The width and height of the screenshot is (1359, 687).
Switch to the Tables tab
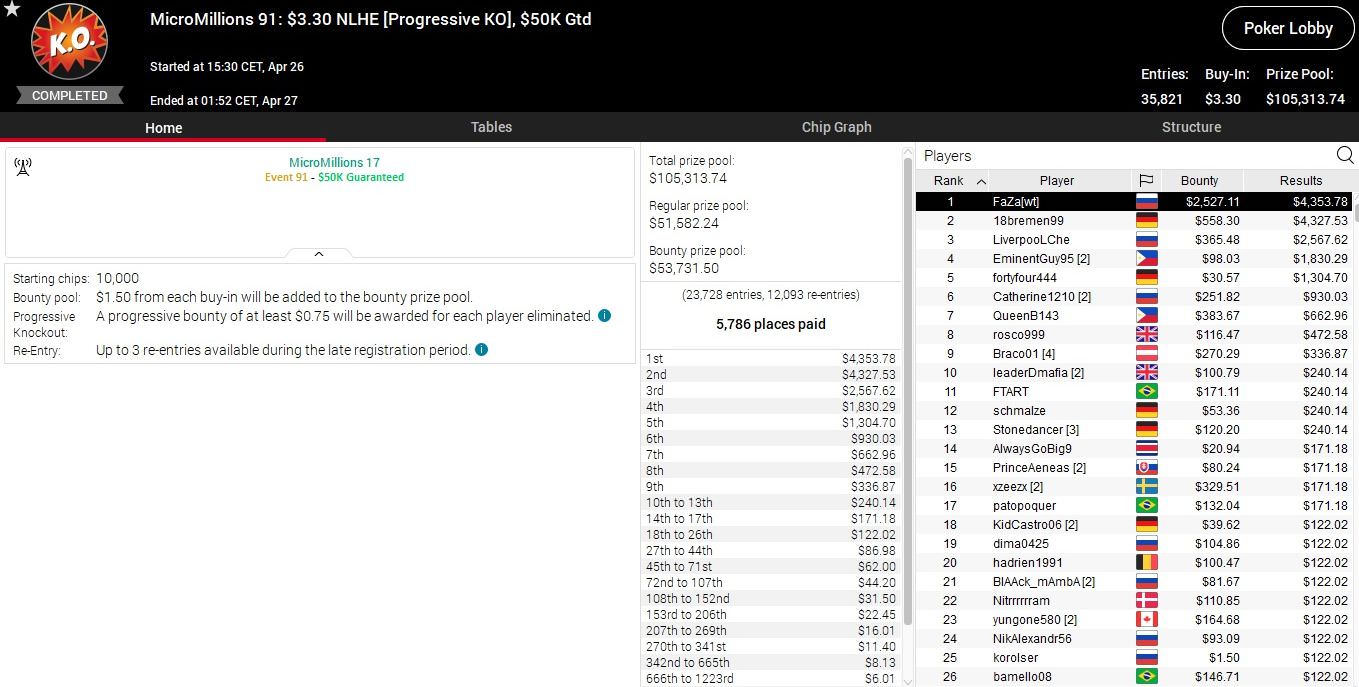[491, 127]
